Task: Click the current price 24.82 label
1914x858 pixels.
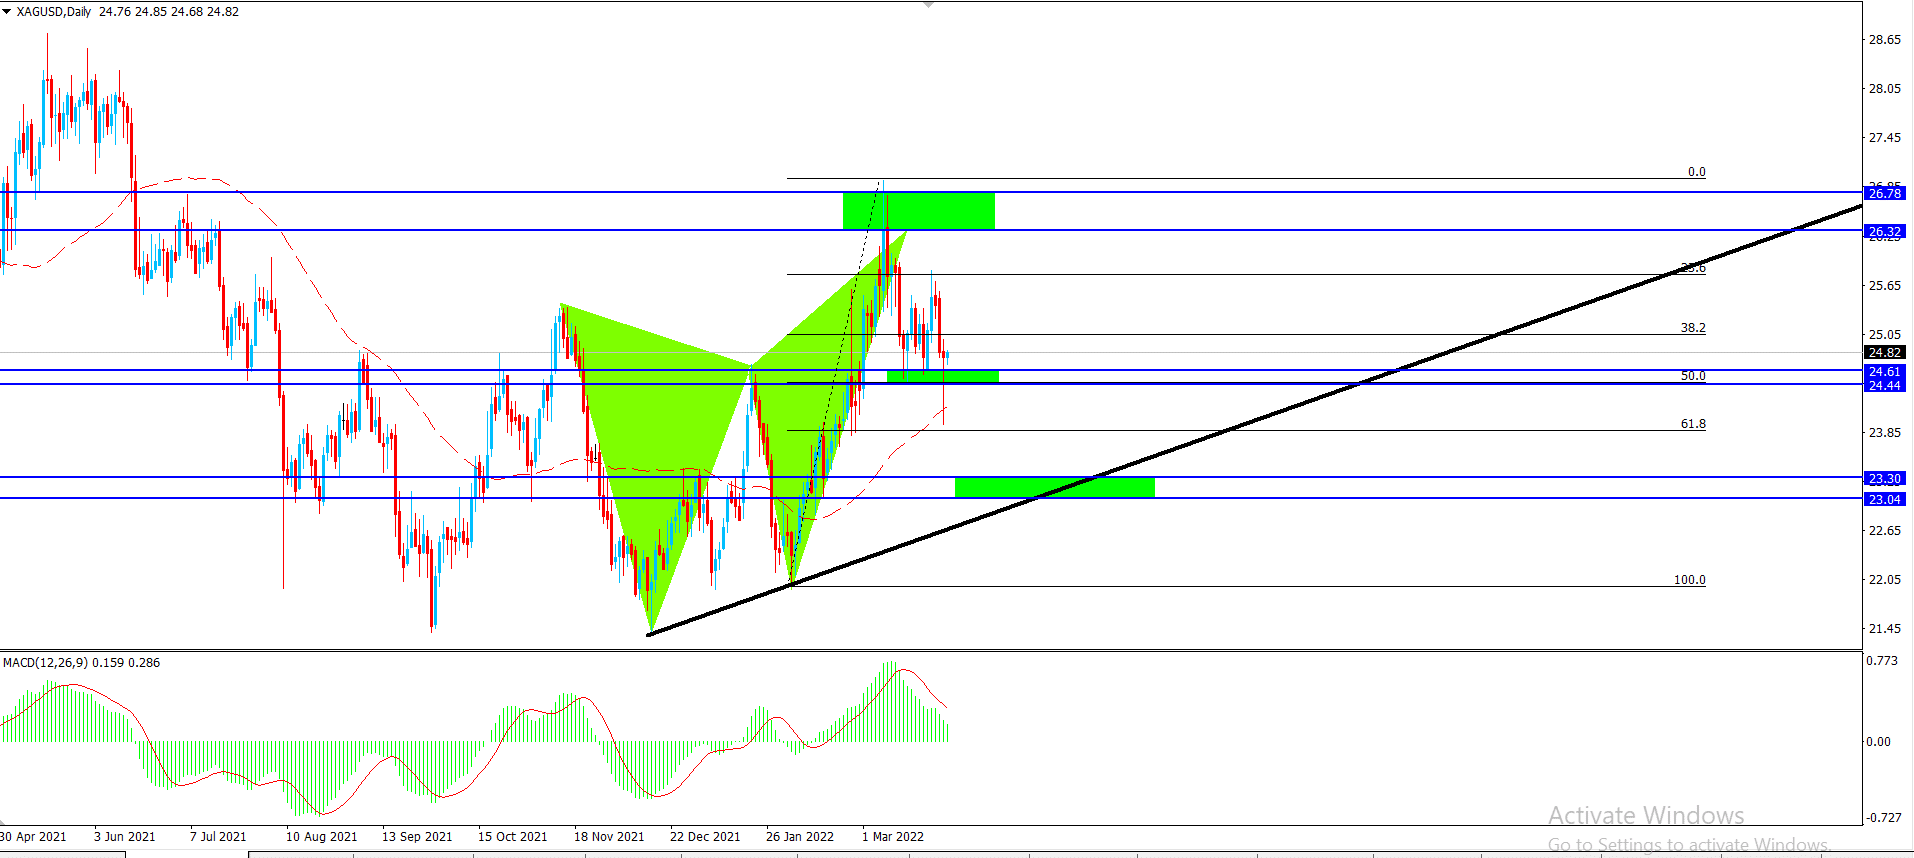Action: tap(1884, 352)
